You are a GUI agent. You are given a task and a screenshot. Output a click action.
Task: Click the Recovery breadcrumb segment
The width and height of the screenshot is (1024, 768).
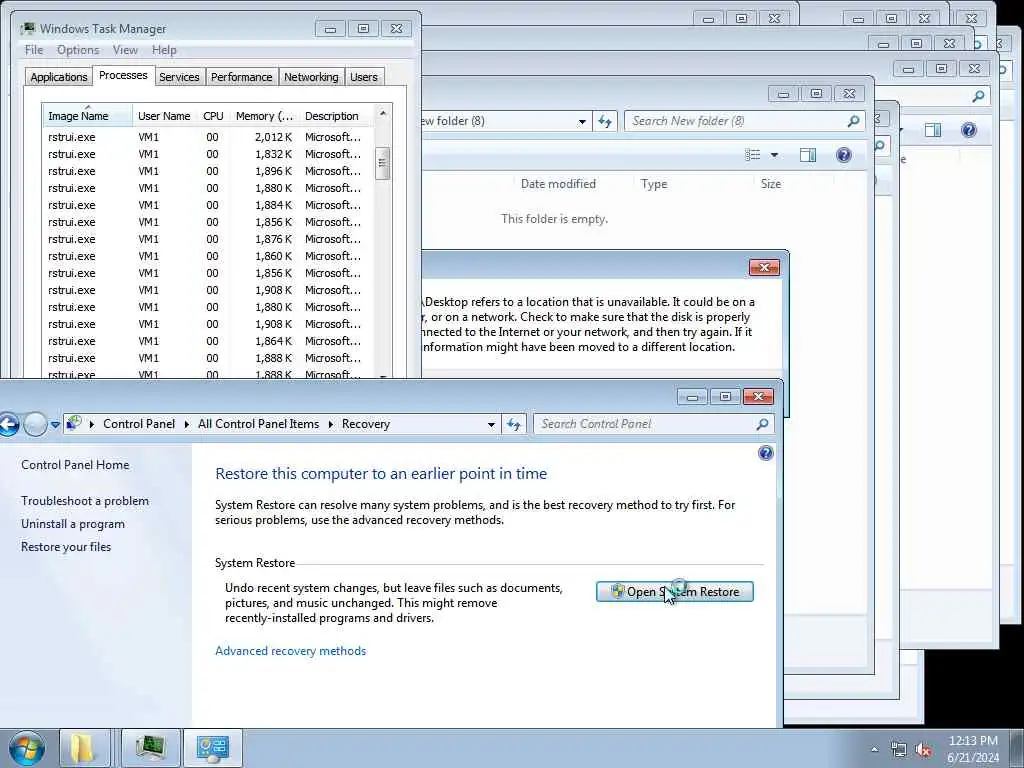click(x=366, y=424)
